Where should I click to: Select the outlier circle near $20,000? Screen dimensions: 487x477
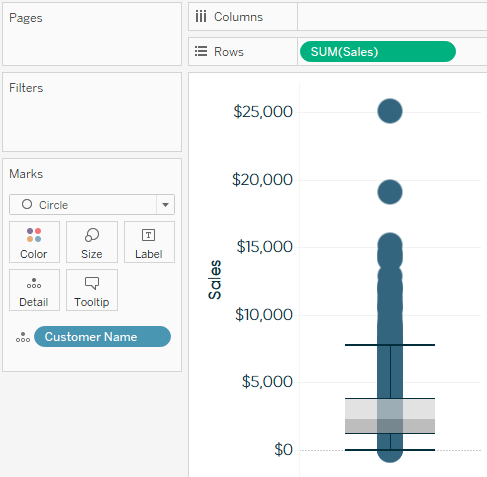point(390,192)
